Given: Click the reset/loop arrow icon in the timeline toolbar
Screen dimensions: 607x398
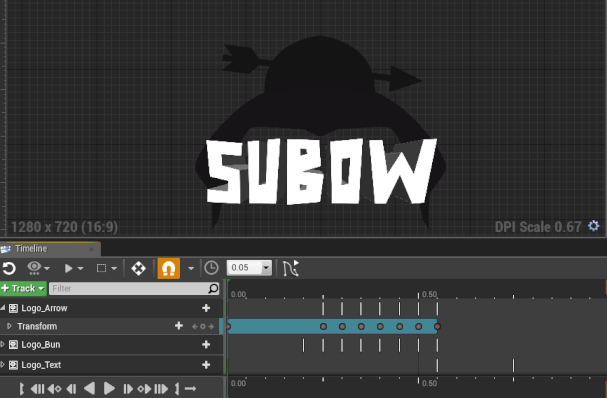Looking at the screenshot, I should coord(9,268).
